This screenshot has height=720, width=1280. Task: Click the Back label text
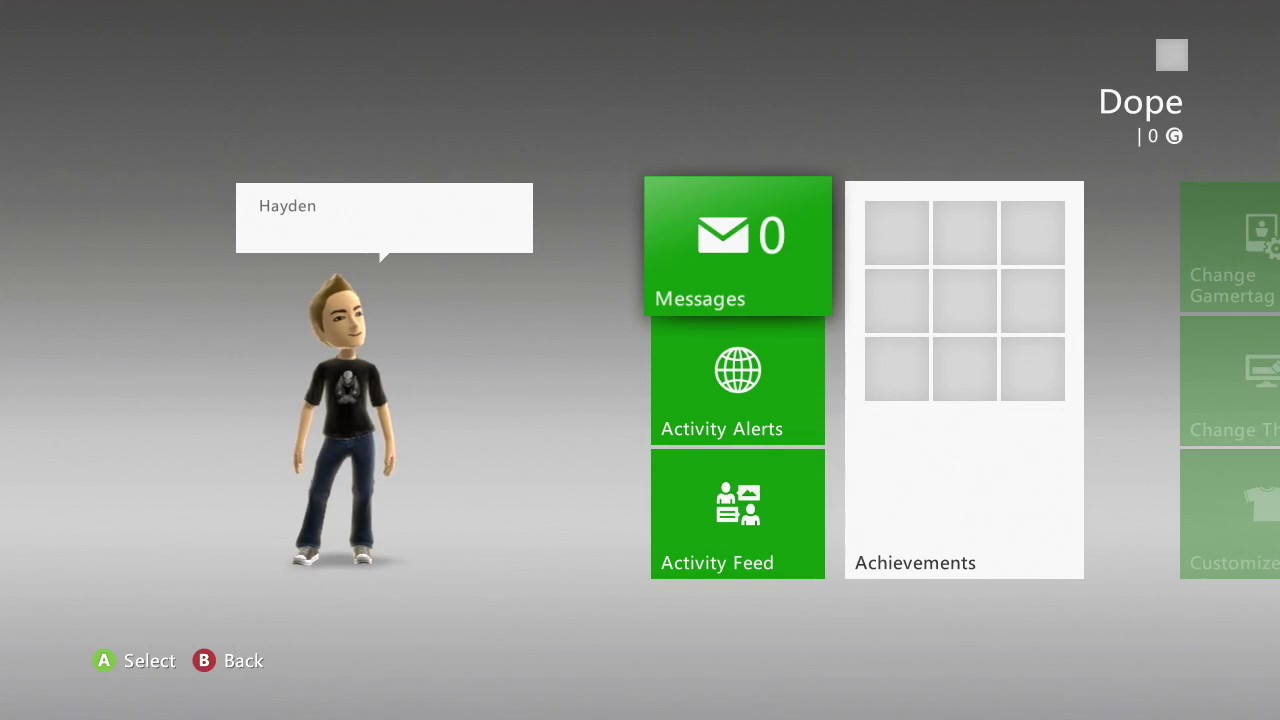pyautogui.click(x=244, y=661)
